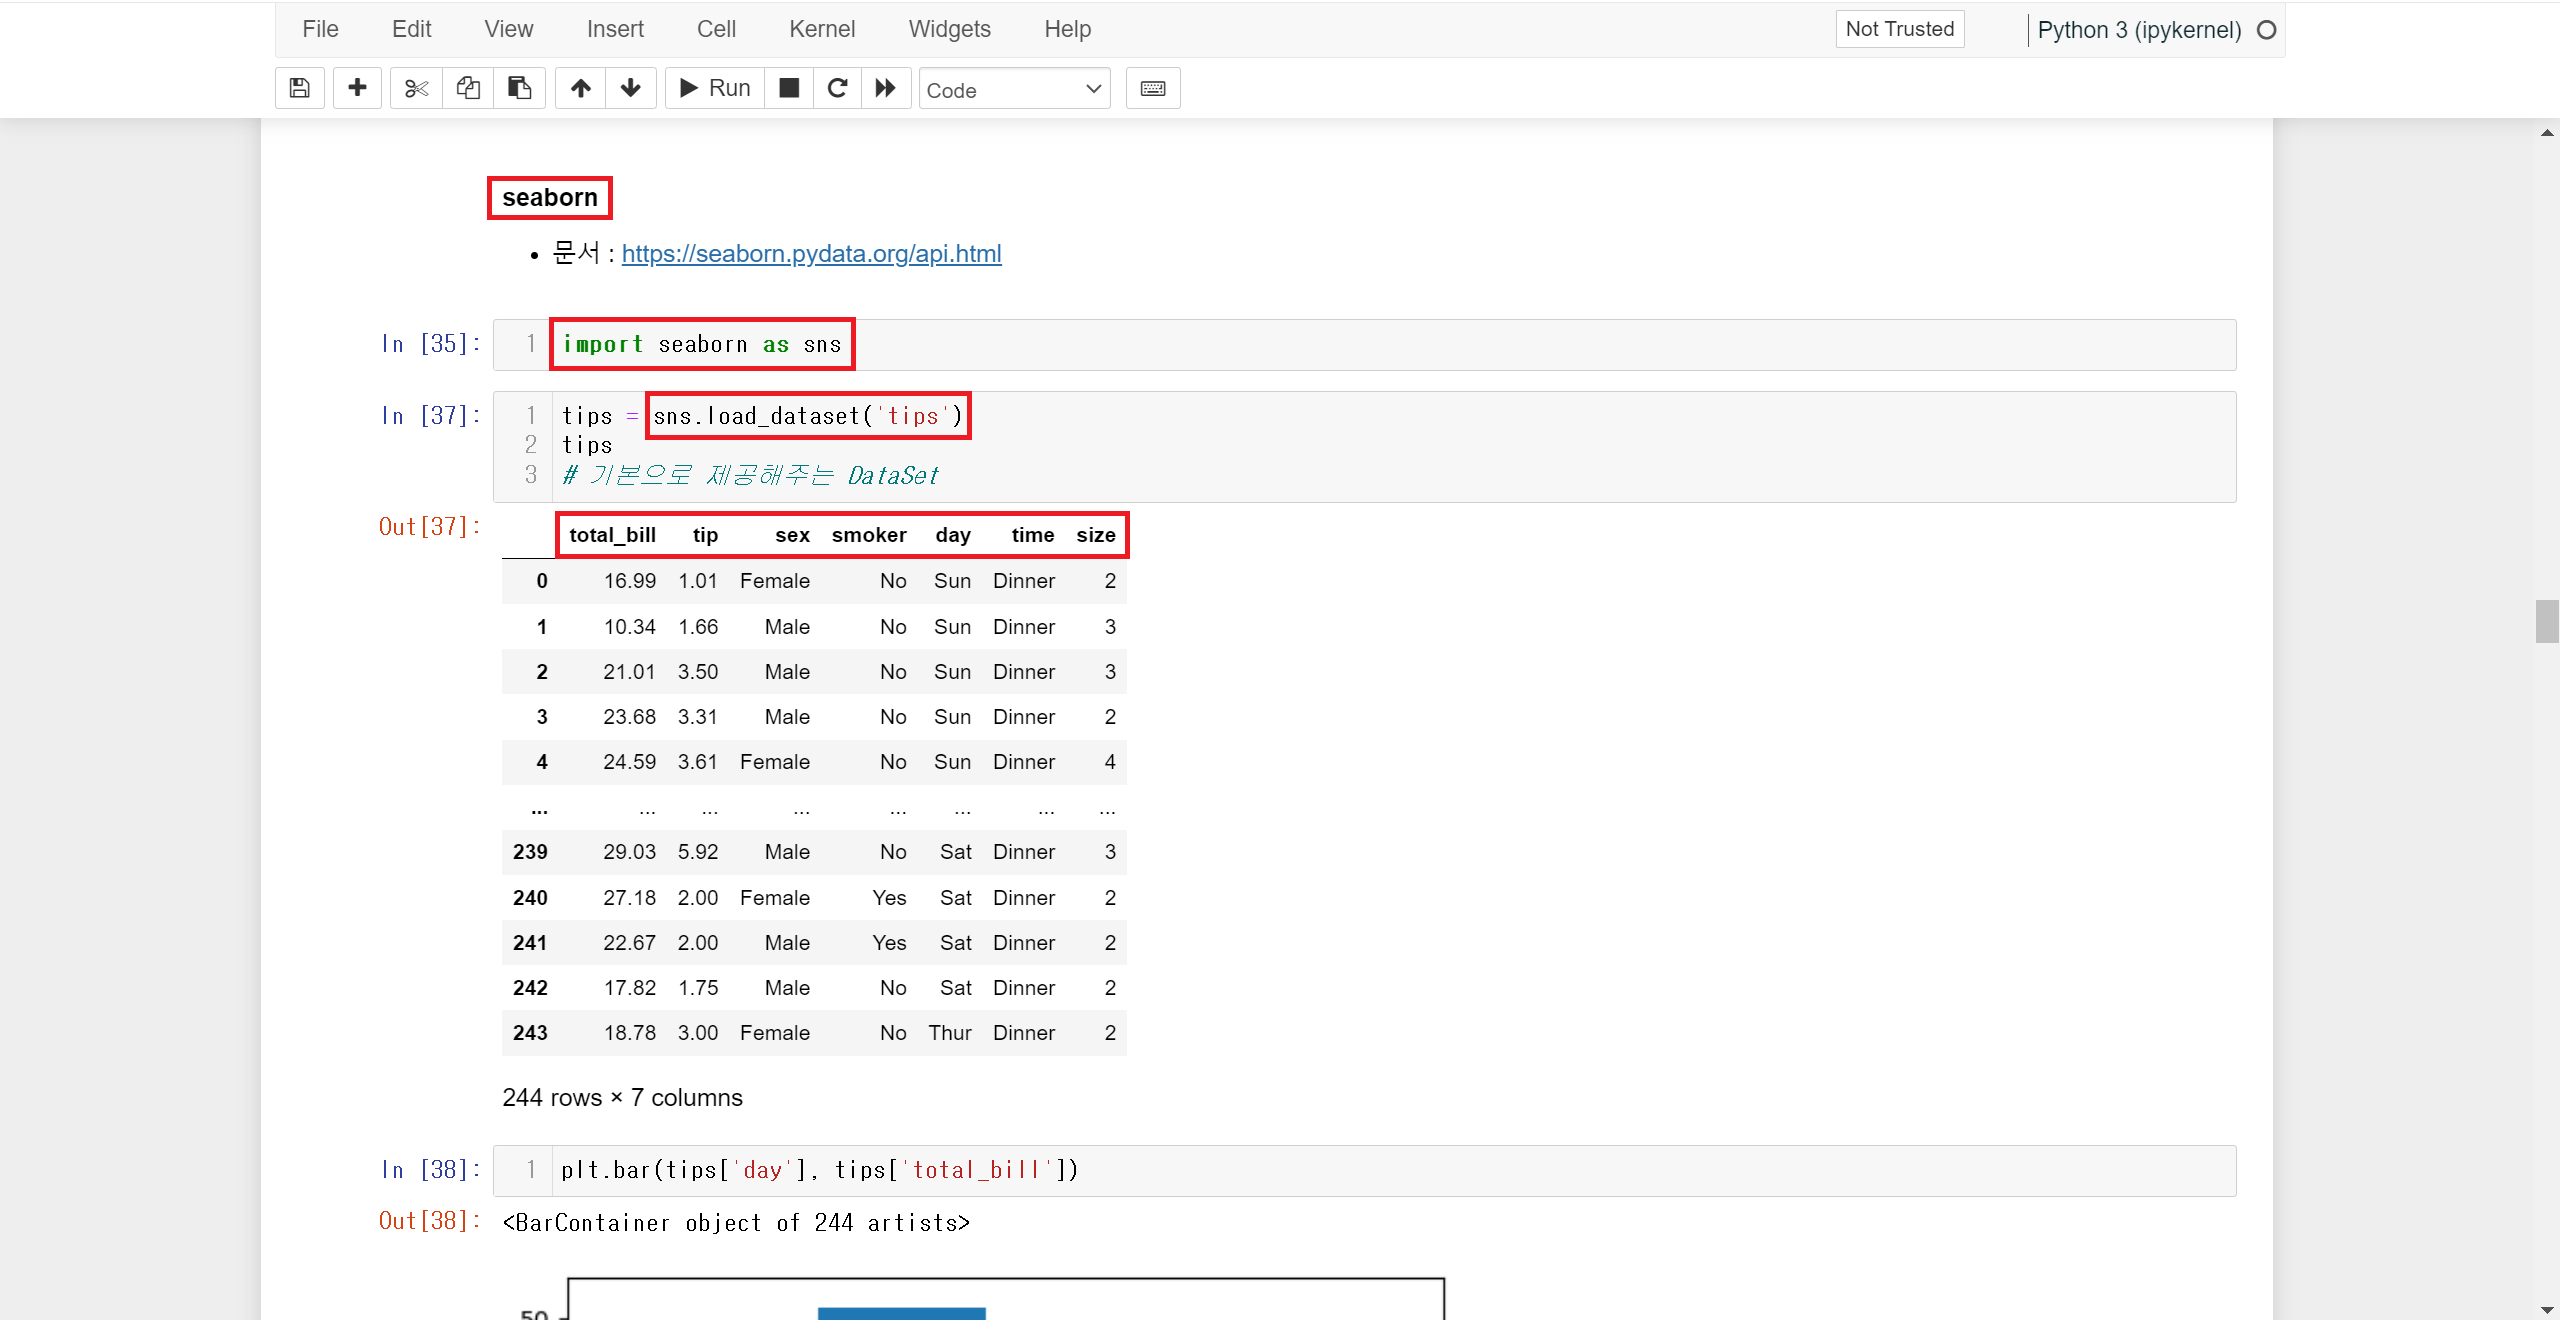
Task: Open the seaborn API documentation link
Action: 811,254
